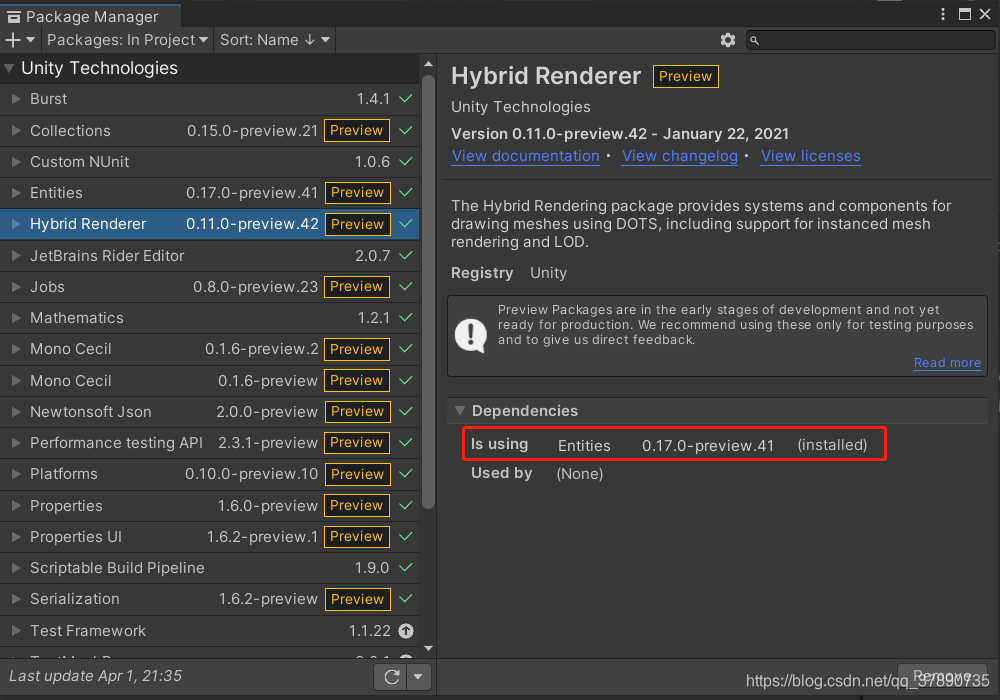The image size is (1000, 700).
Task: Click the Used by (None) value
Action: click(x=580, y=474)
